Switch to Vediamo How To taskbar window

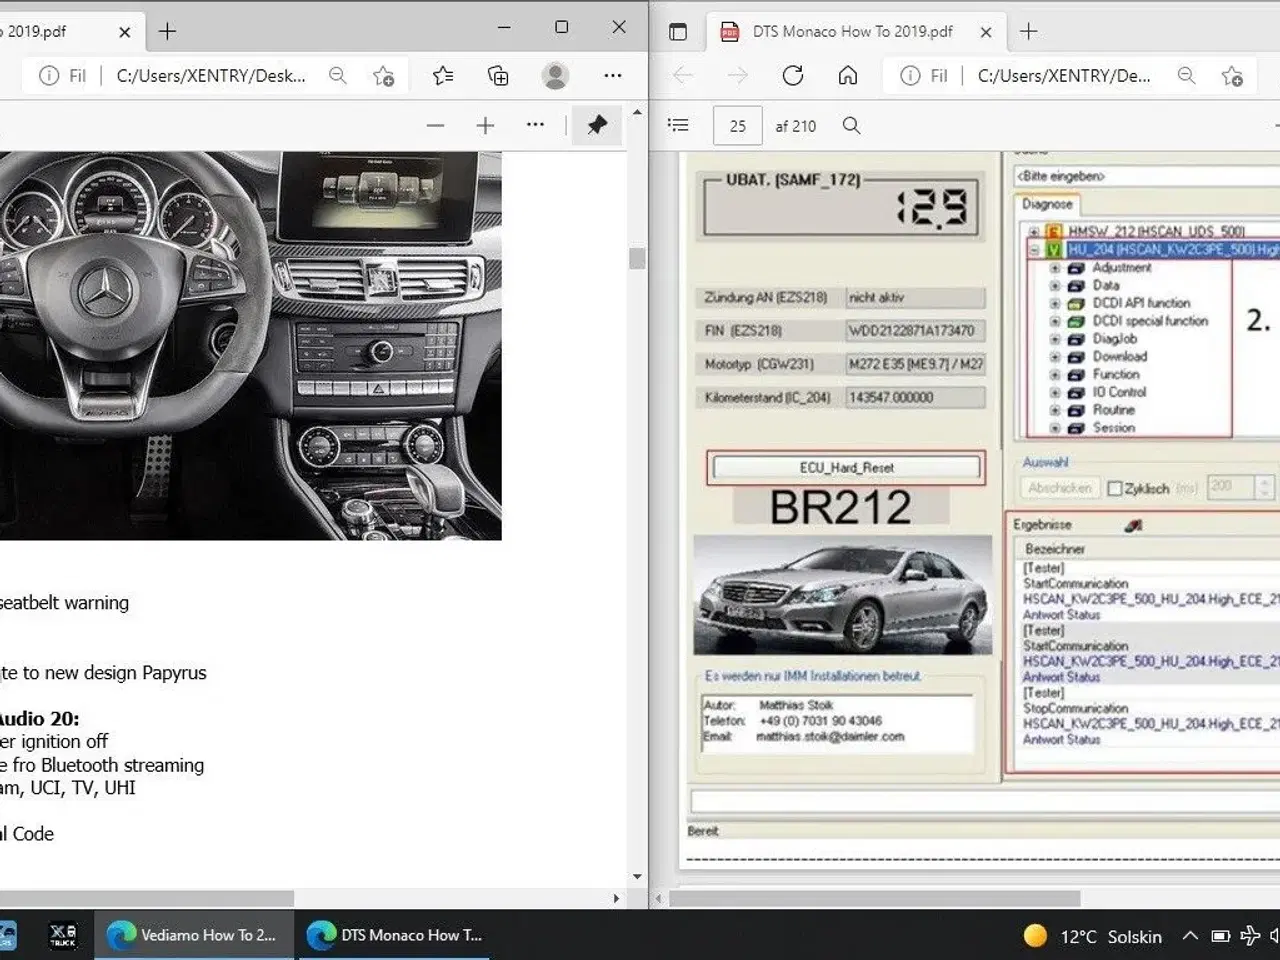coord(193,936)
